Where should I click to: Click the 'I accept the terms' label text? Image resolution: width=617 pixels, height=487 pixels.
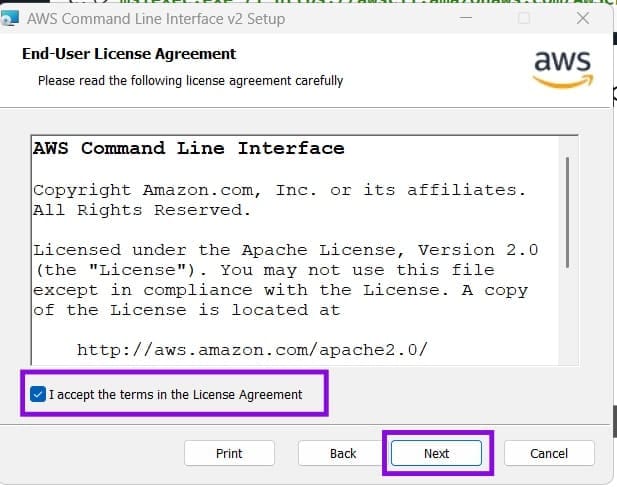pyautogui.click(x=175, y=394)
